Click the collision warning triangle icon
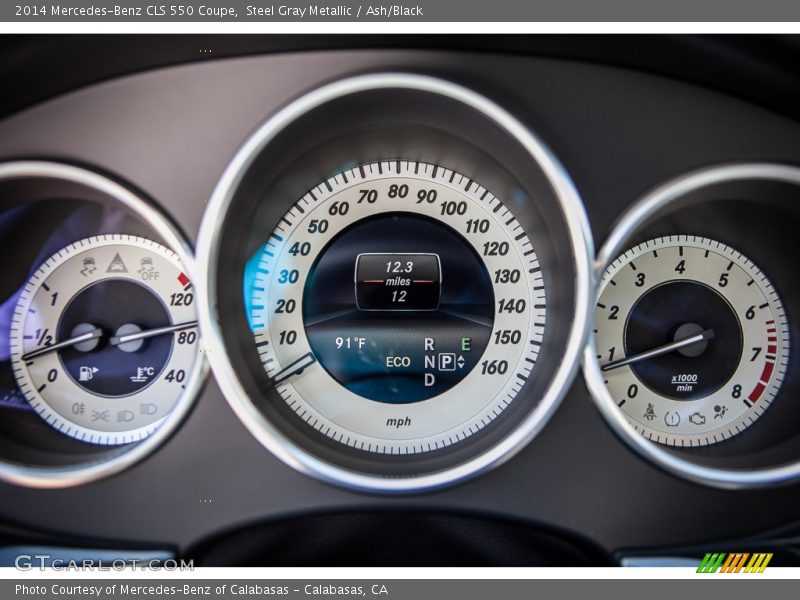Screen dimensions: 800x600 (x=117, y=263)
